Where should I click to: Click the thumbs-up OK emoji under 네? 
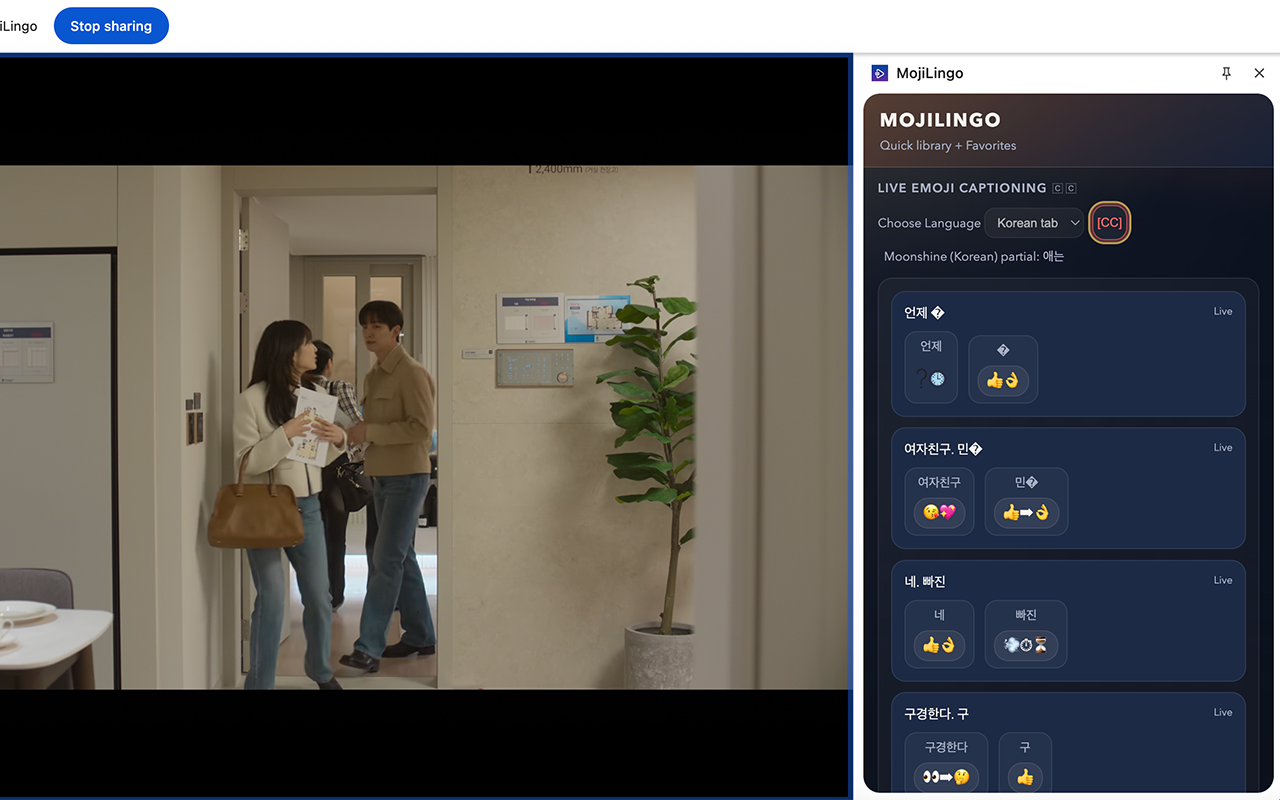[939, 645]
